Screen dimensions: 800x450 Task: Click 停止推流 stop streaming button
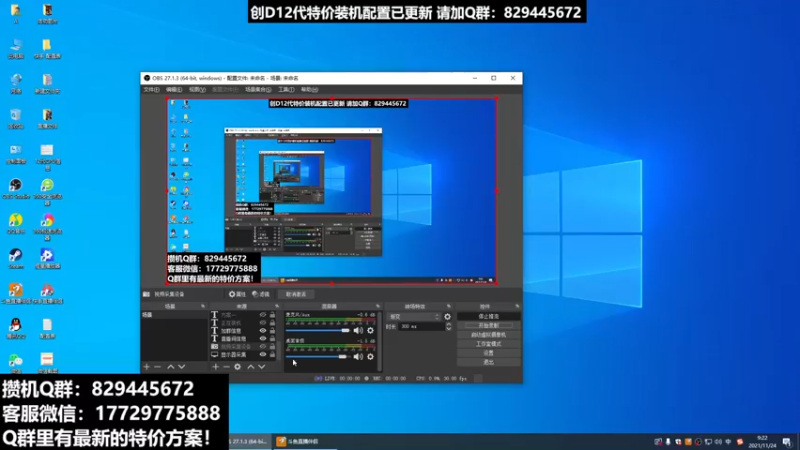click(488, 316)
